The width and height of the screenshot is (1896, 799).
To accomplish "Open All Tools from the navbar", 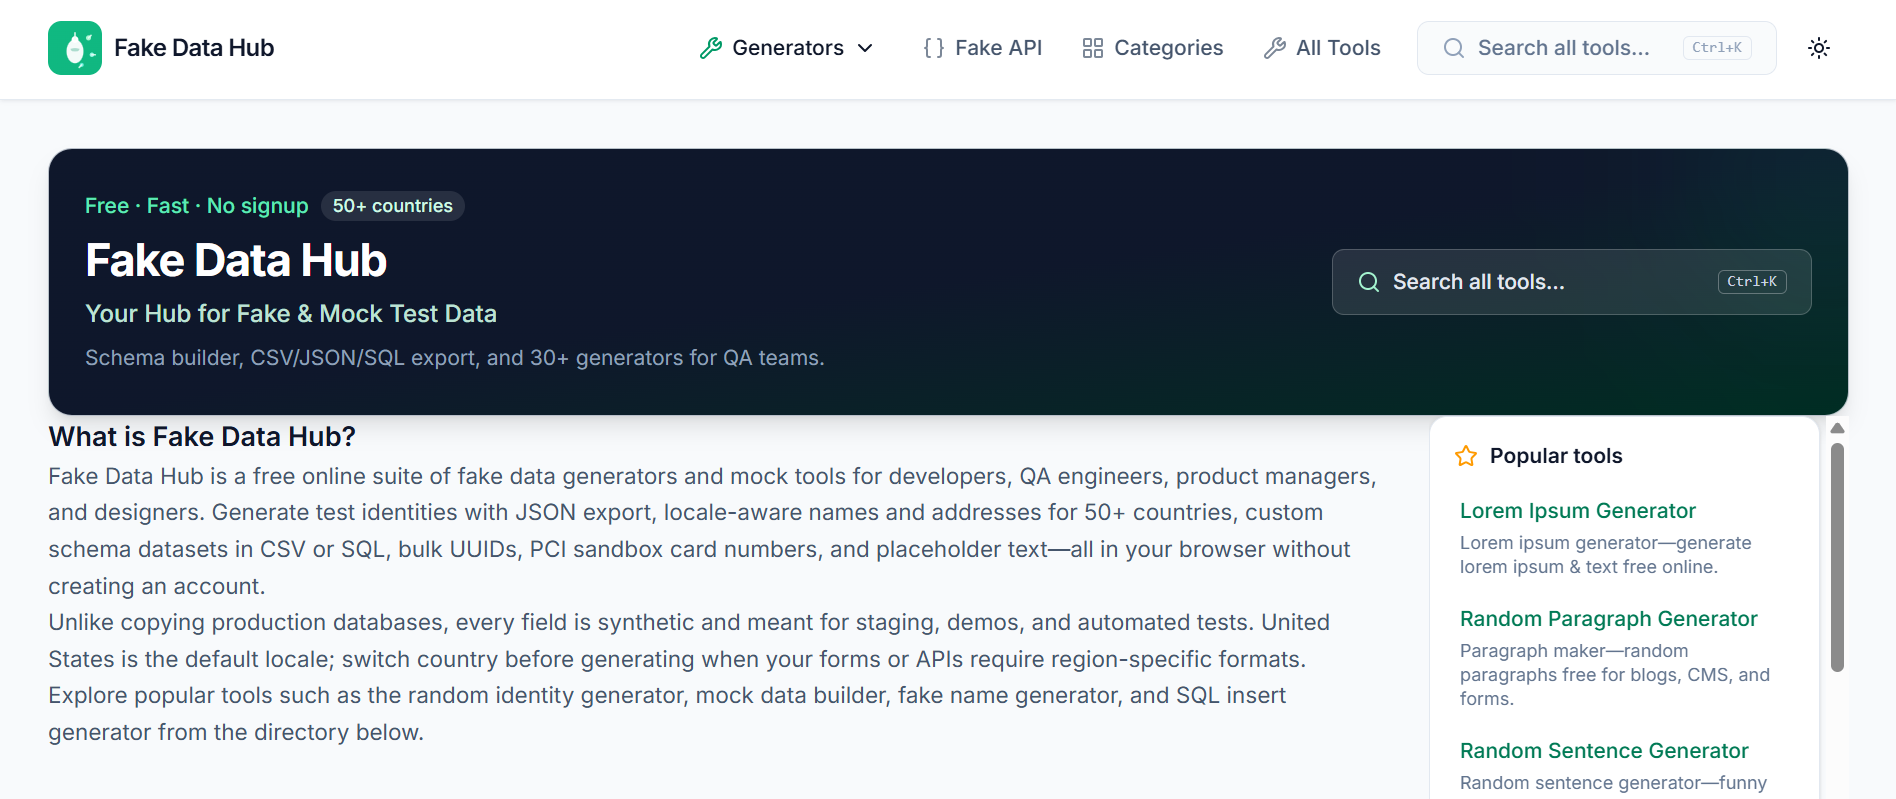I will click(x=1322, y=48).
